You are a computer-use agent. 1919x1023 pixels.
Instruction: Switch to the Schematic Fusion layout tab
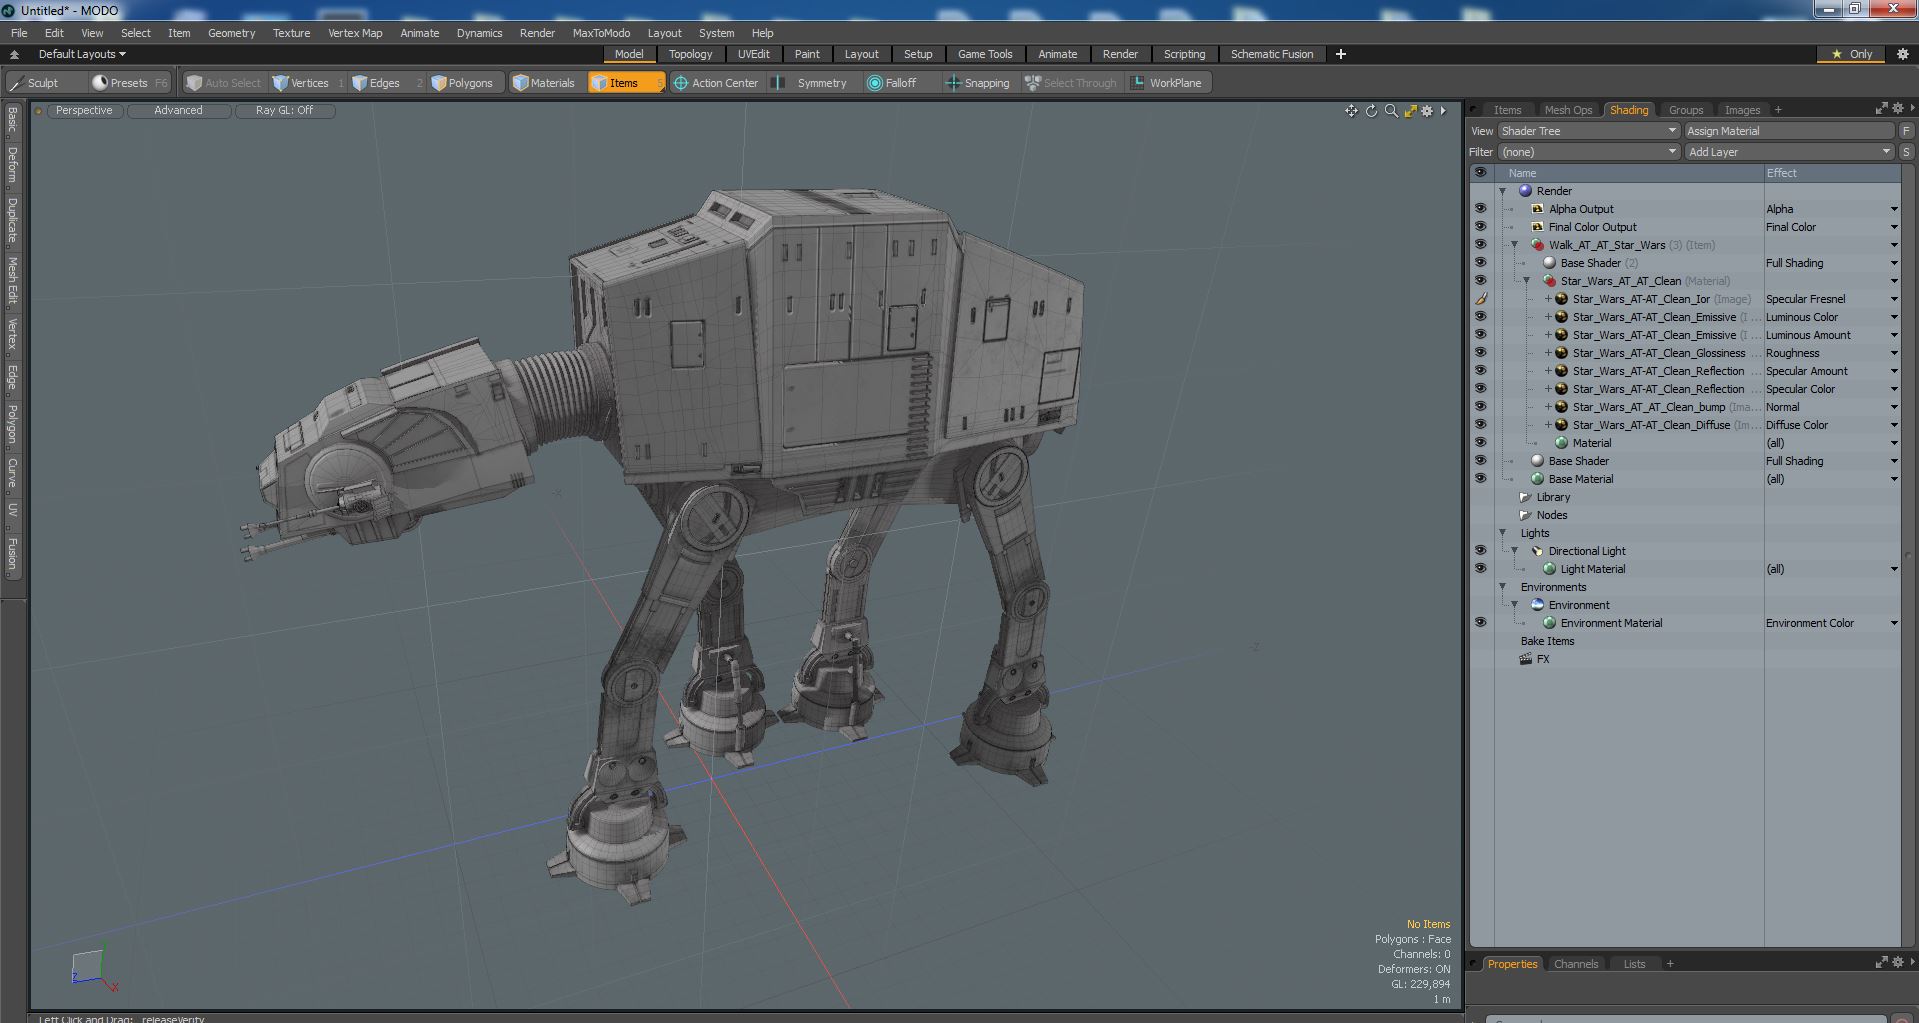[1271, 54]
